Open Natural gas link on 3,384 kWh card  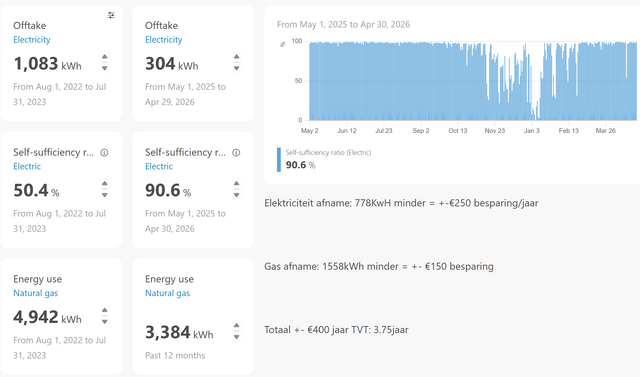(x=167, y=293)
